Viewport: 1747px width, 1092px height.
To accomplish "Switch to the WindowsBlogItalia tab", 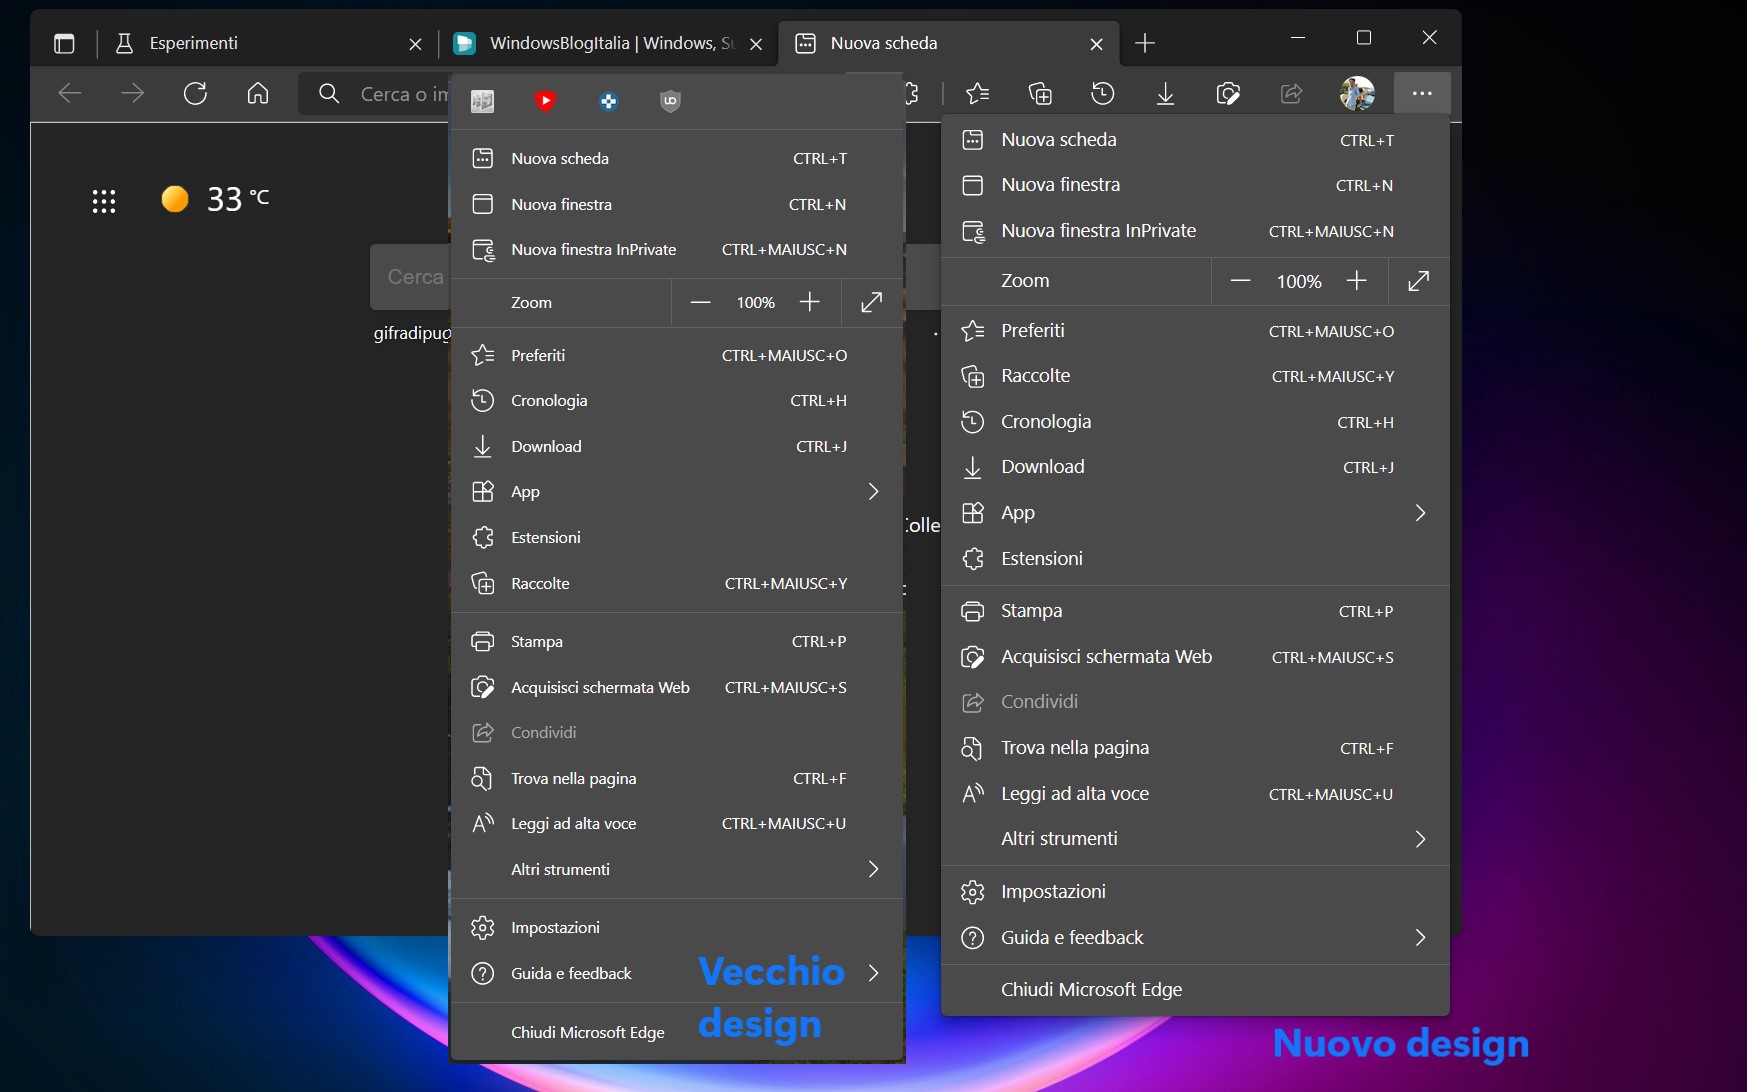I will click(x=608, y=43).
